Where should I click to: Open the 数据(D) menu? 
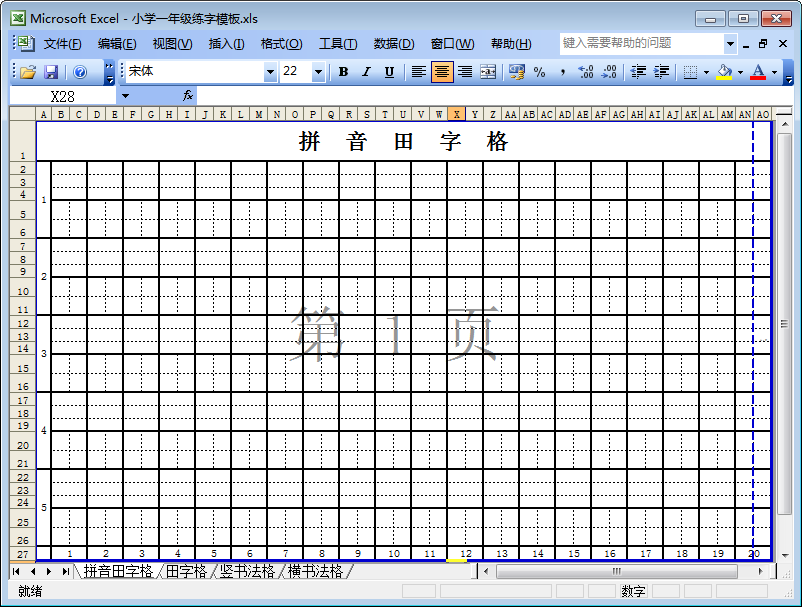(x=394, y=44)
